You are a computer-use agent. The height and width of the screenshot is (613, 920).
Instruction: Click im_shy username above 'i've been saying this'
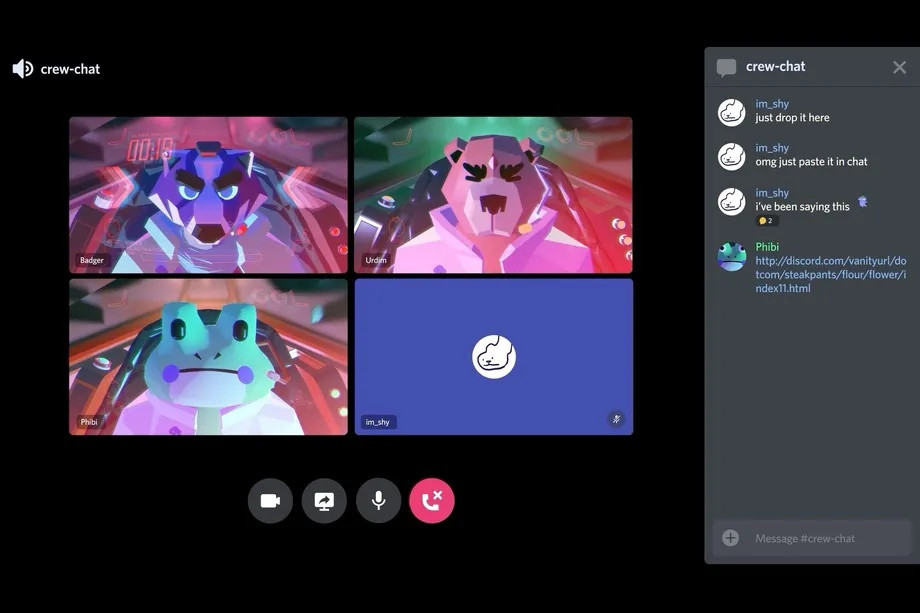(772, 192)
